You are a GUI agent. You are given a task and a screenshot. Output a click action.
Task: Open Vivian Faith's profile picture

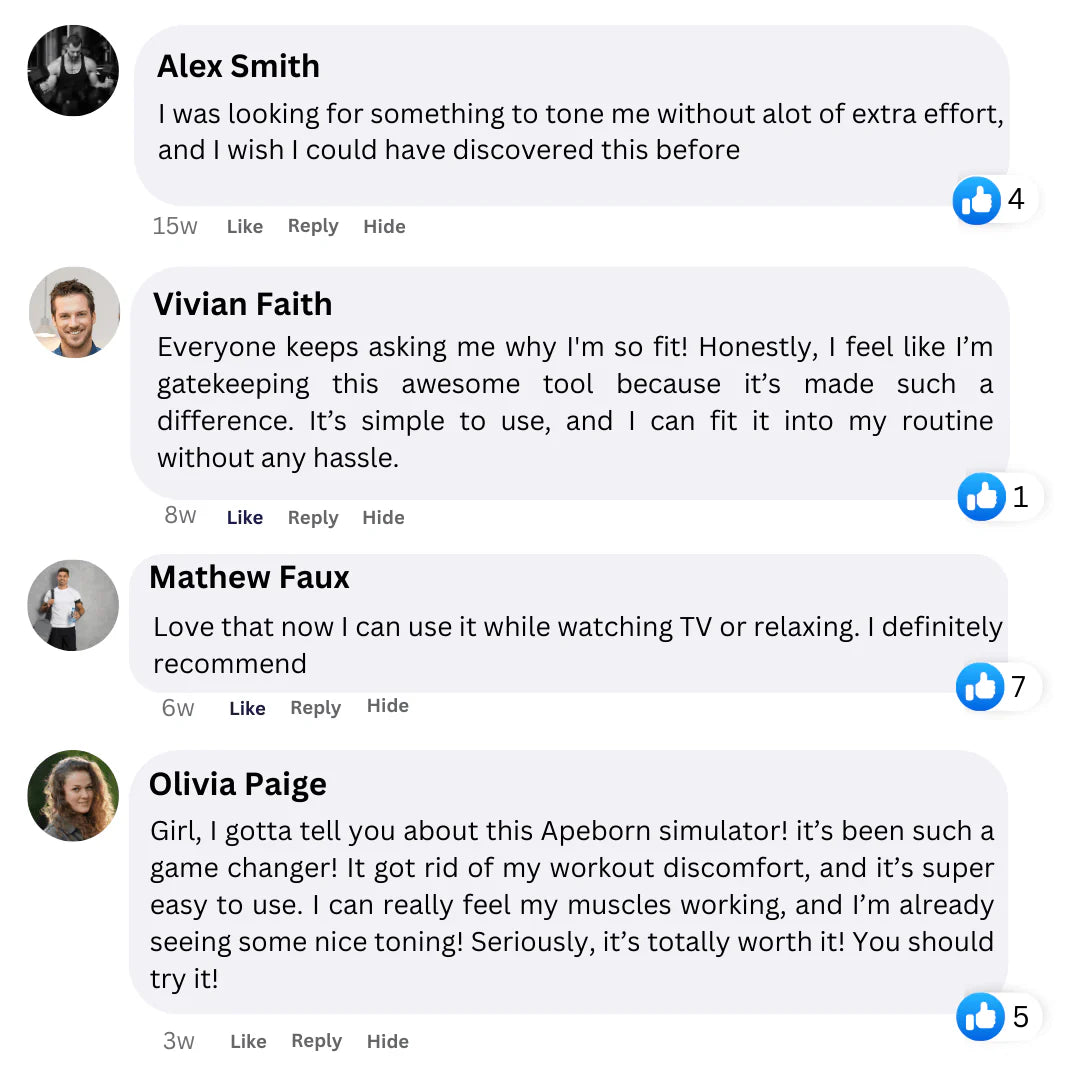[73, 312]
